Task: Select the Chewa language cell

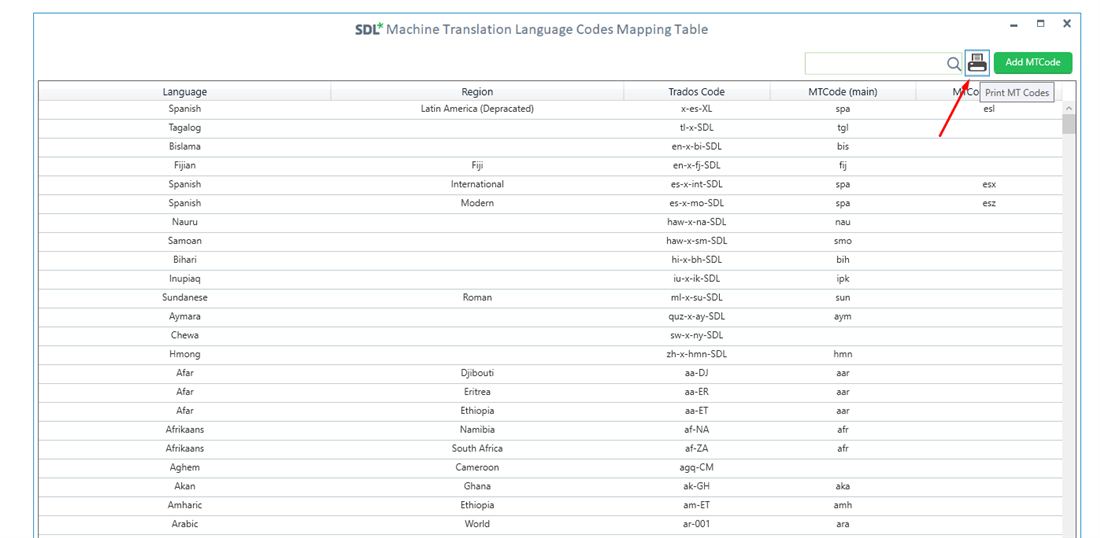Action: pyautogui.click(x=185, y=335)
